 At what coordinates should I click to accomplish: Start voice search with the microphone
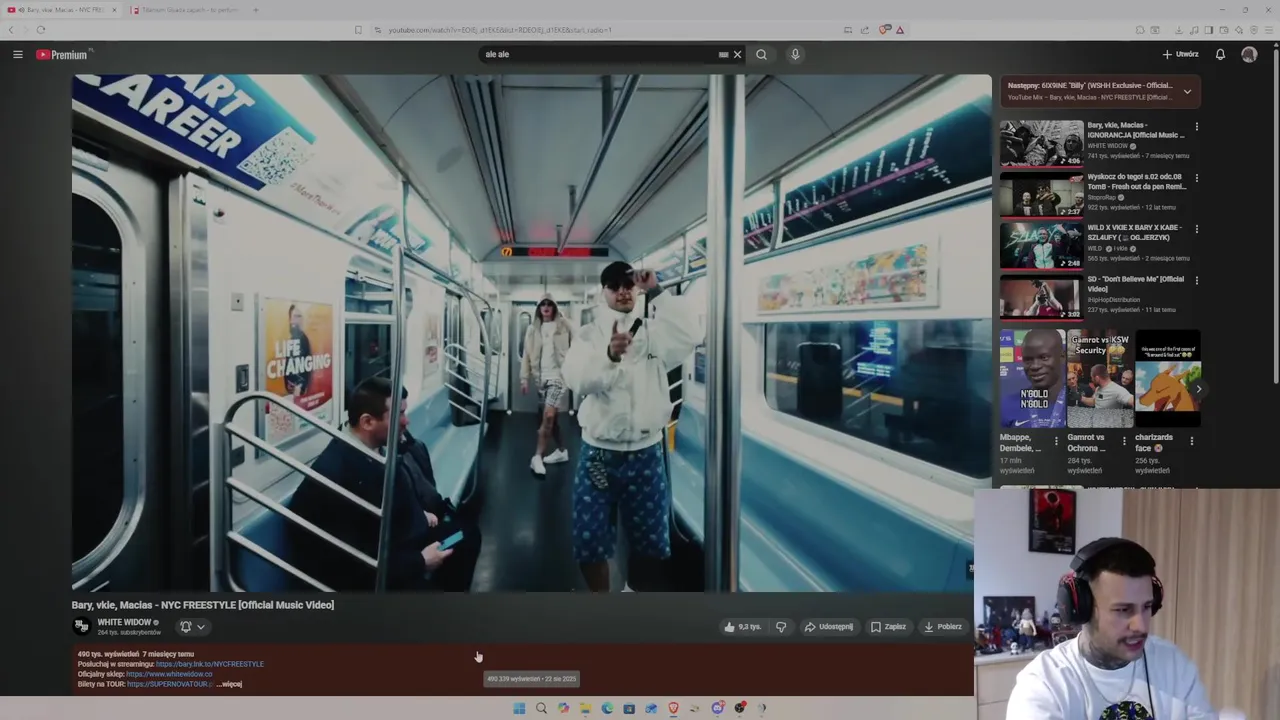[x=795, y=54]
